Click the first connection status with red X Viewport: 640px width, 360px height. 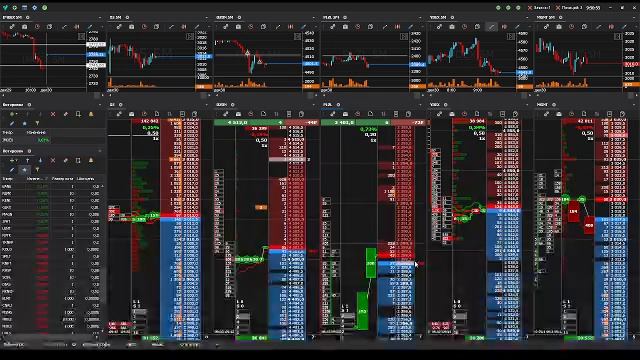point(539,7)
